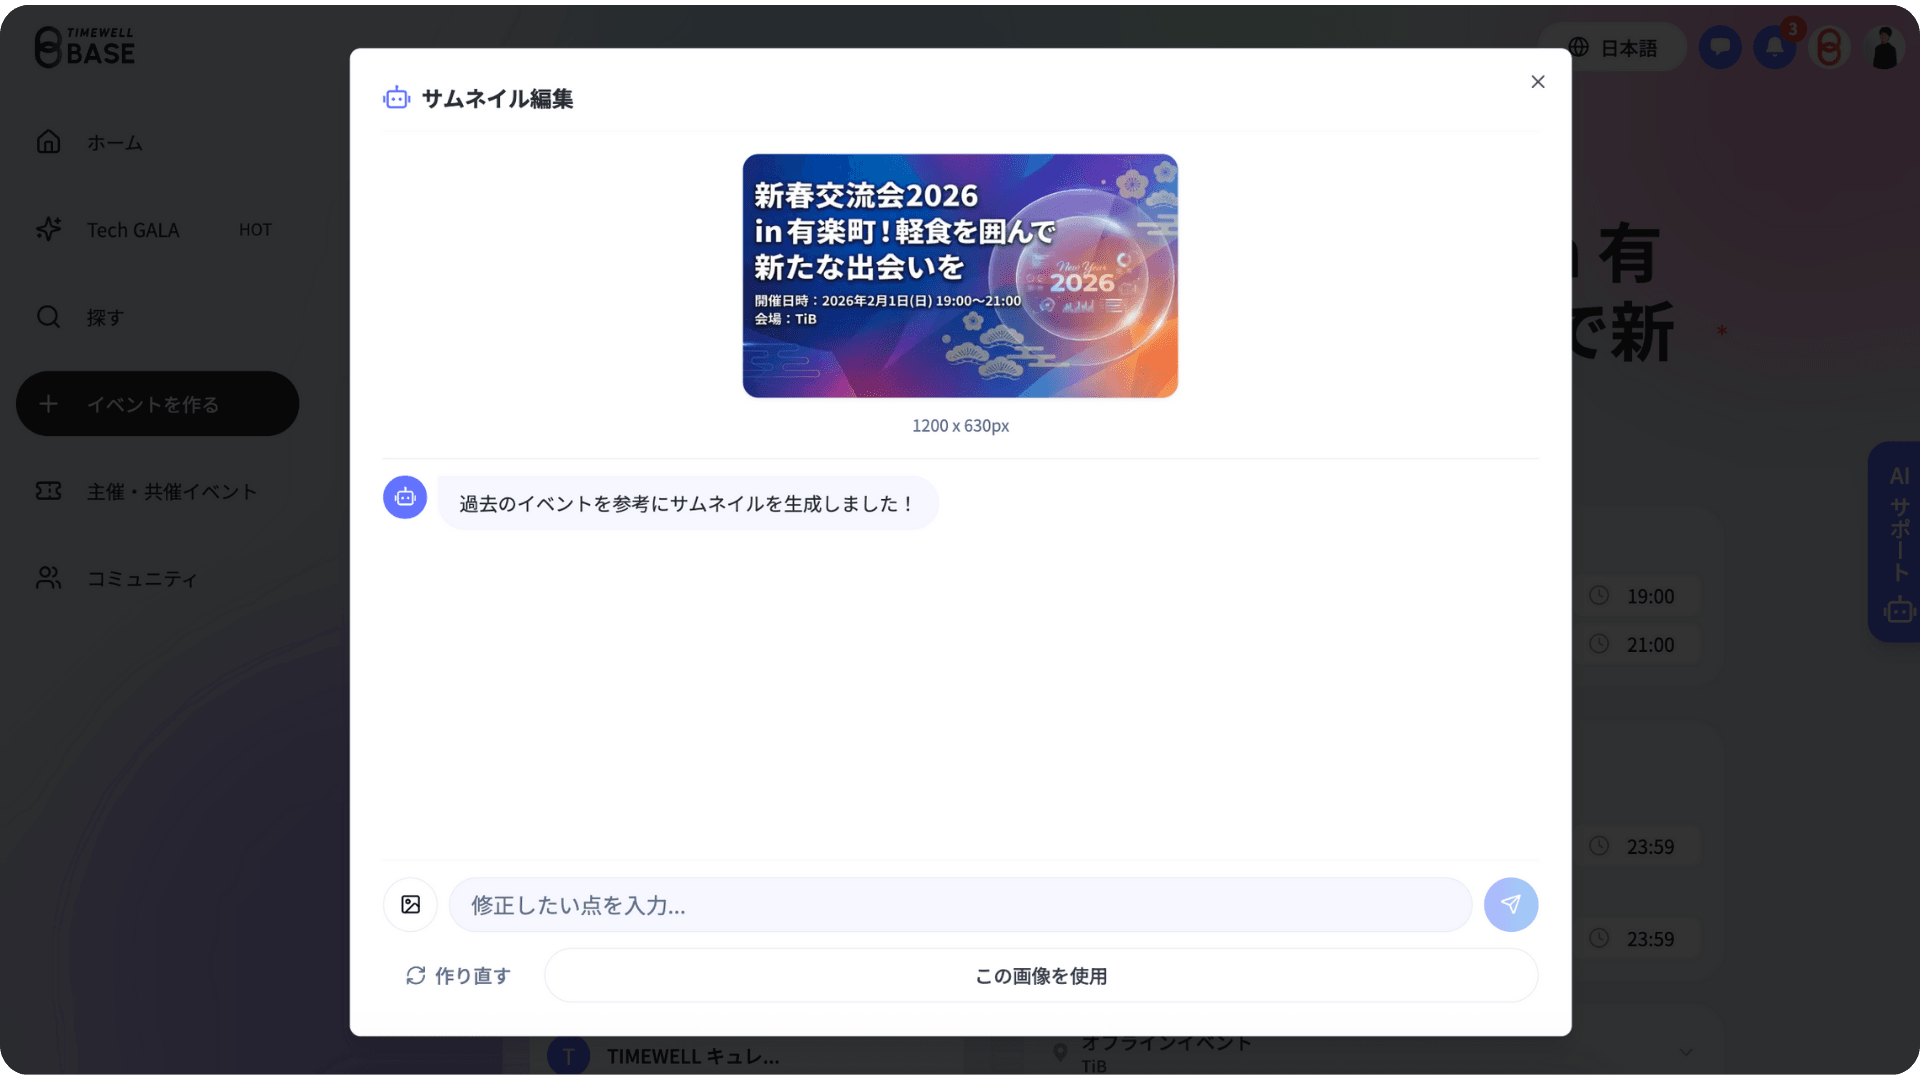
Task: Click the robot icon next to サムネイル編集
Action: pyautogui.click(x=396, y=97)
